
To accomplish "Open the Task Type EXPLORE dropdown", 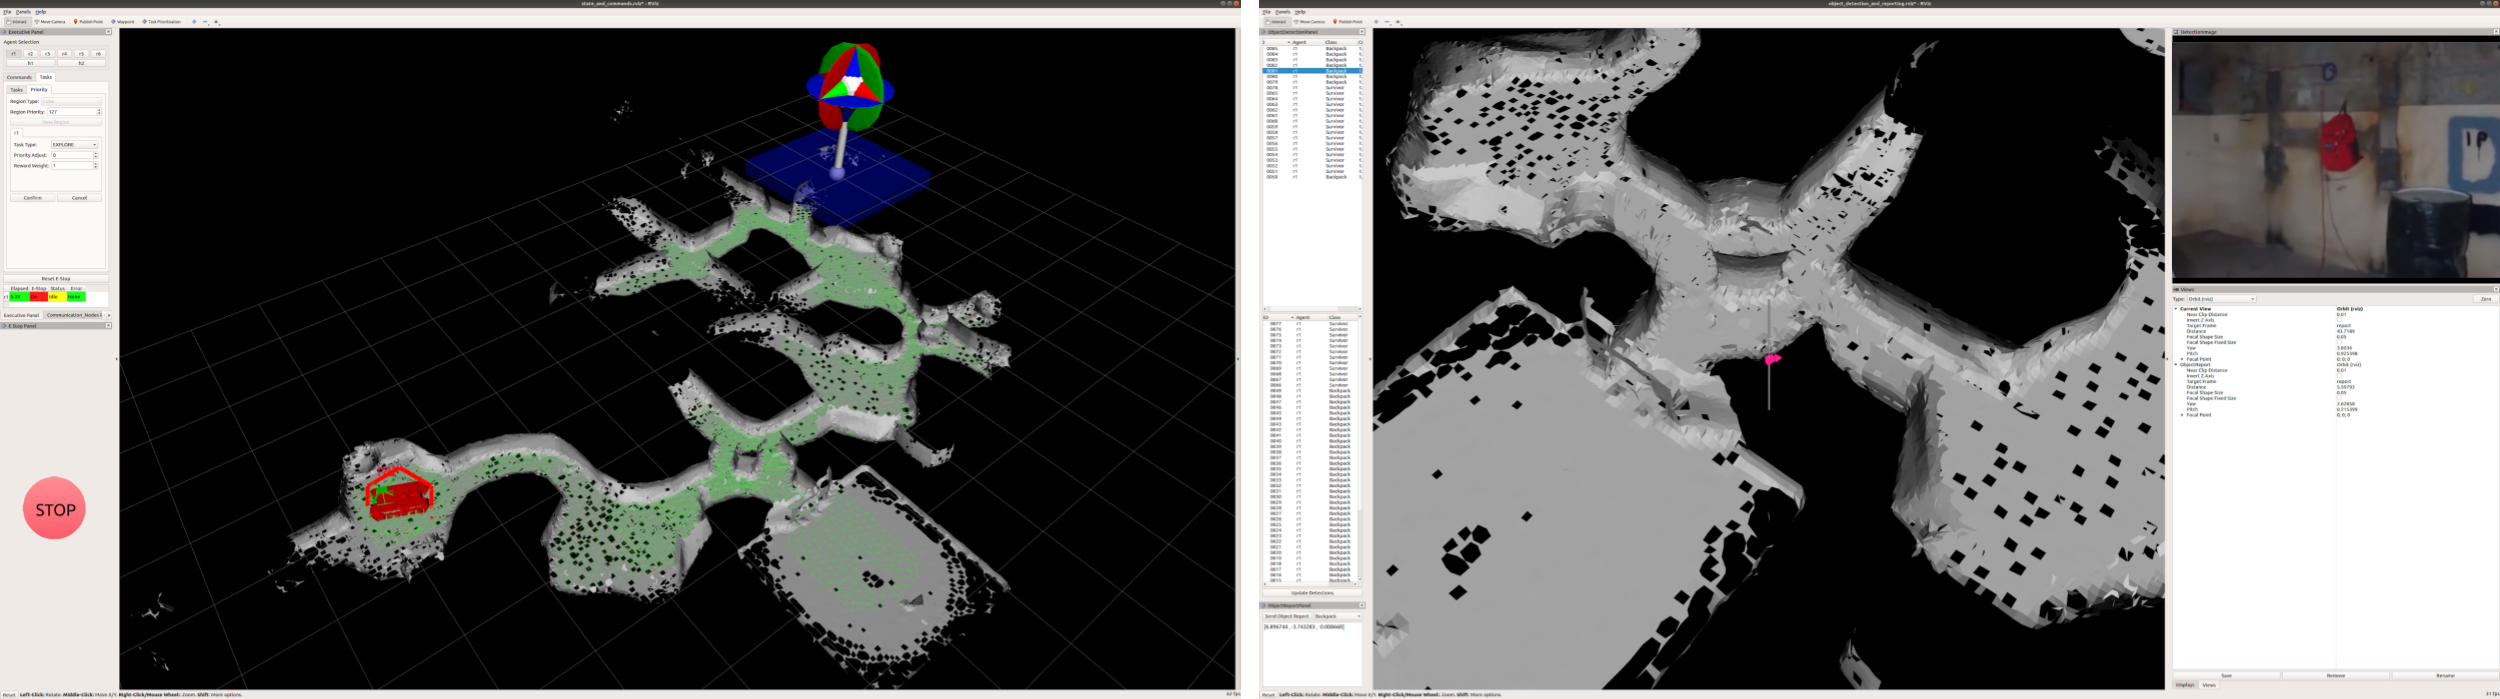I will [x=75, y=145].
